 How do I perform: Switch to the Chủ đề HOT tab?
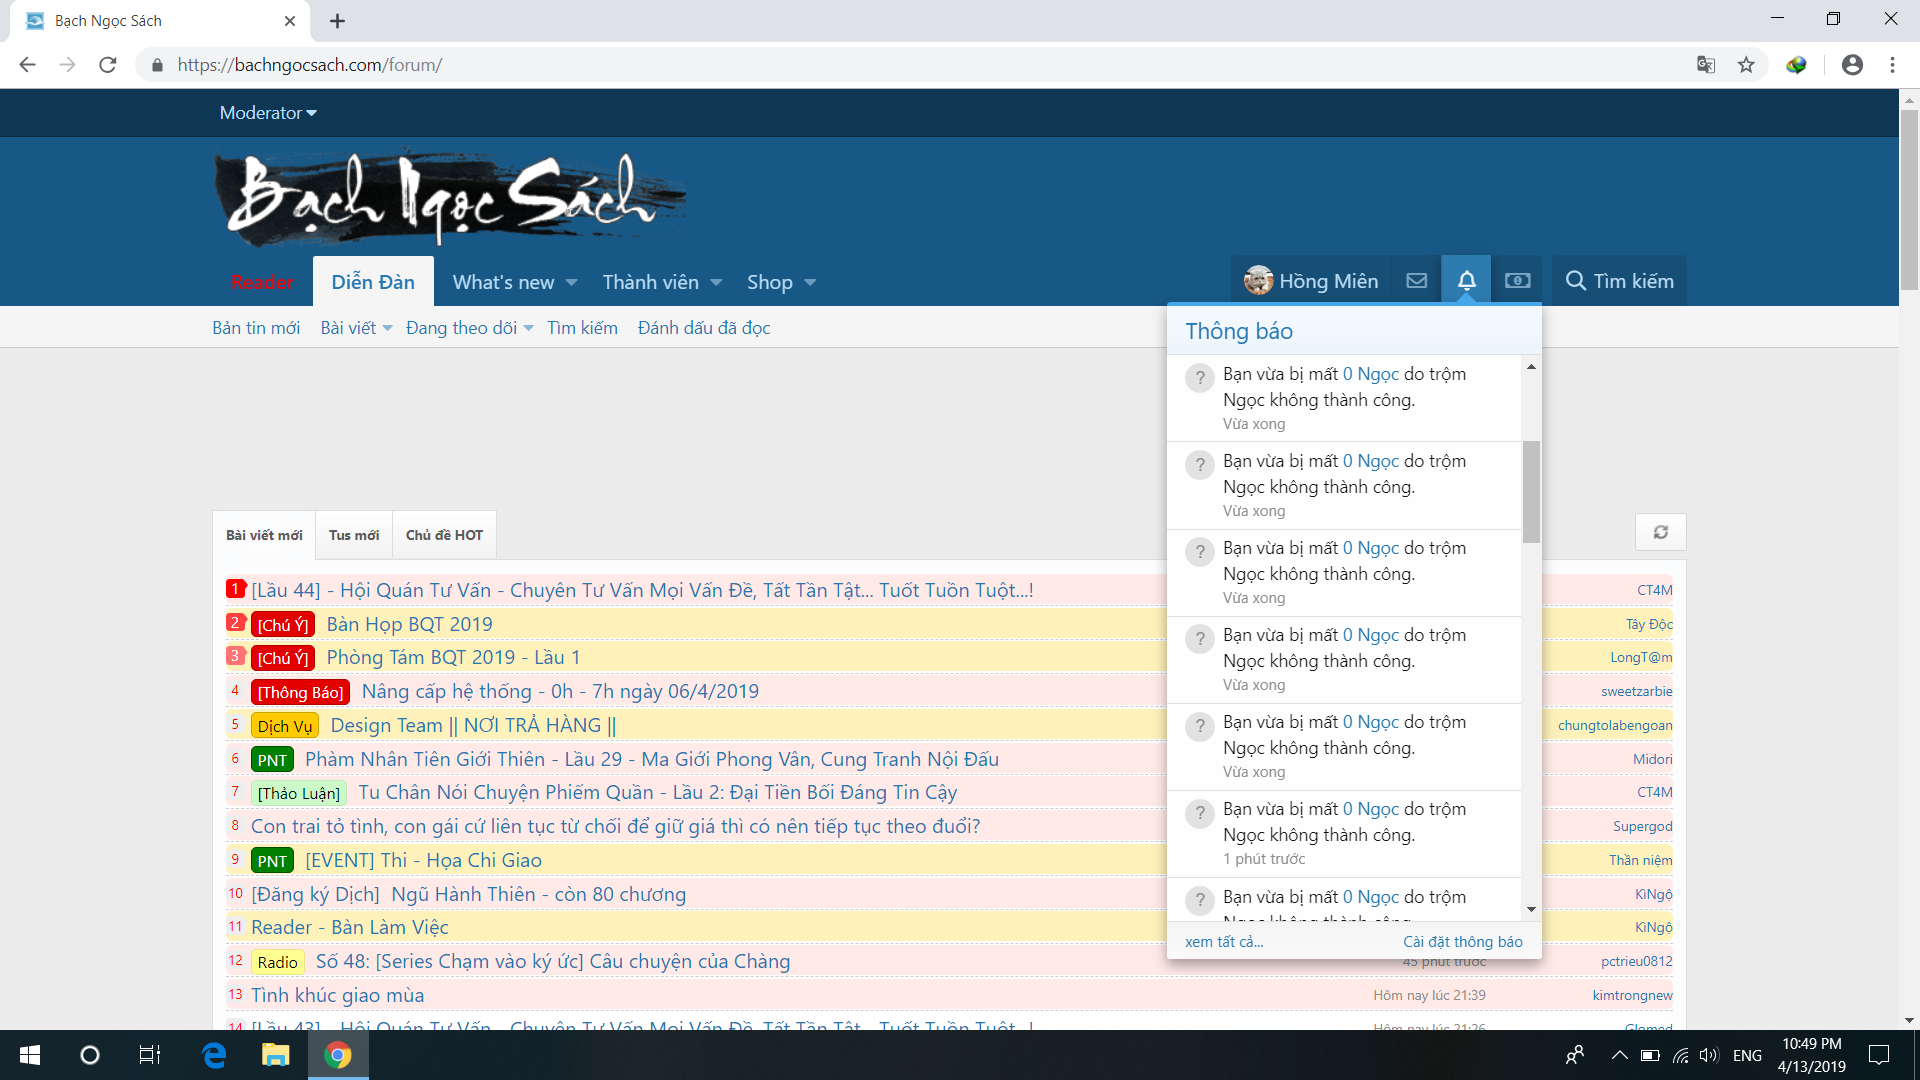tap(444, 535)
